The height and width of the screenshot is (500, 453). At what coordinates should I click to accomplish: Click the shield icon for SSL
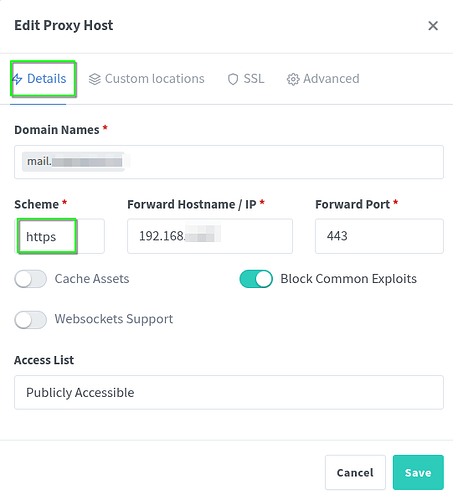[x=233, y=79]
